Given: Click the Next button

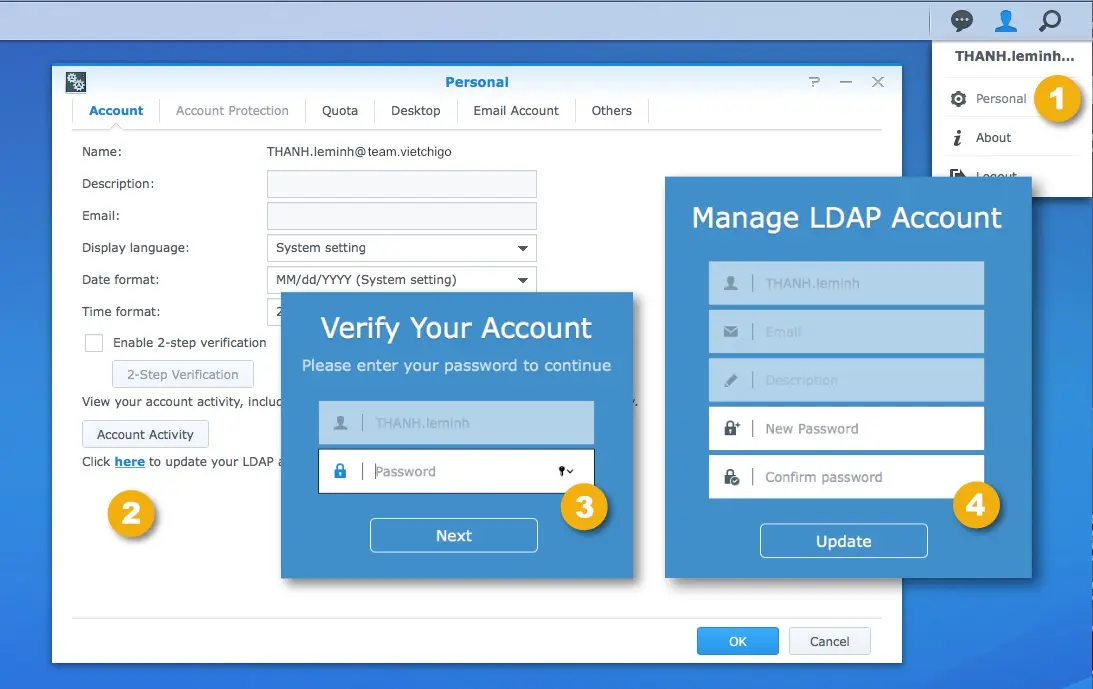Looking at the screenshot, I should (x=454, y=536).
